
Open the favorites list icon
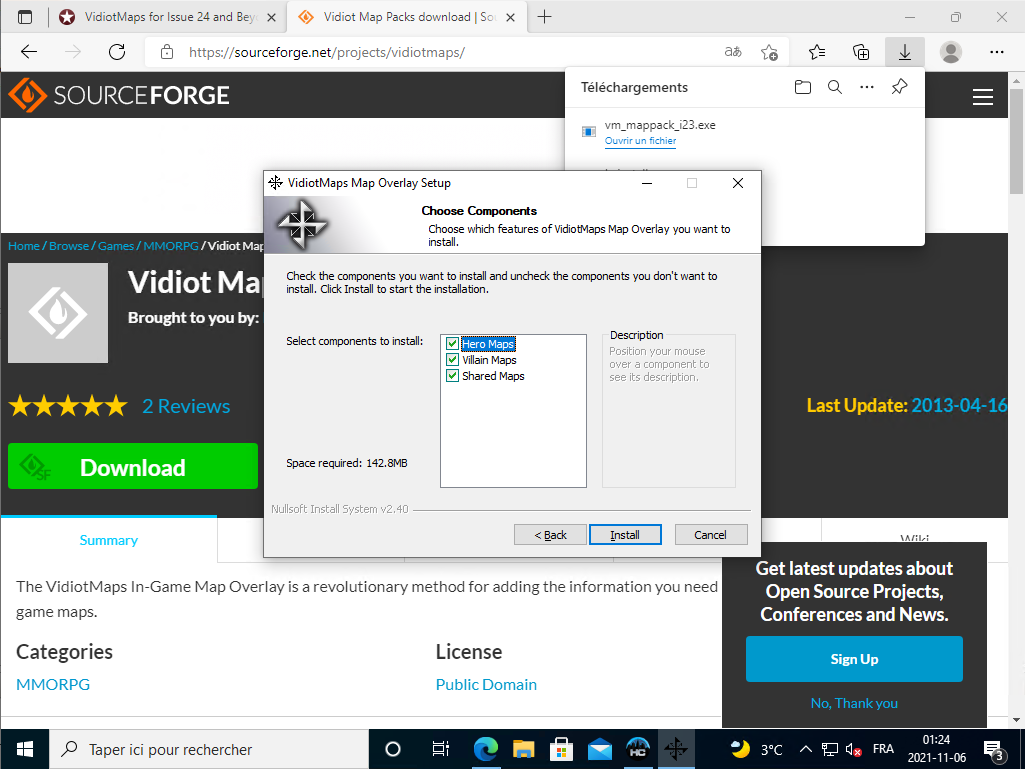[x=817, y=52]
